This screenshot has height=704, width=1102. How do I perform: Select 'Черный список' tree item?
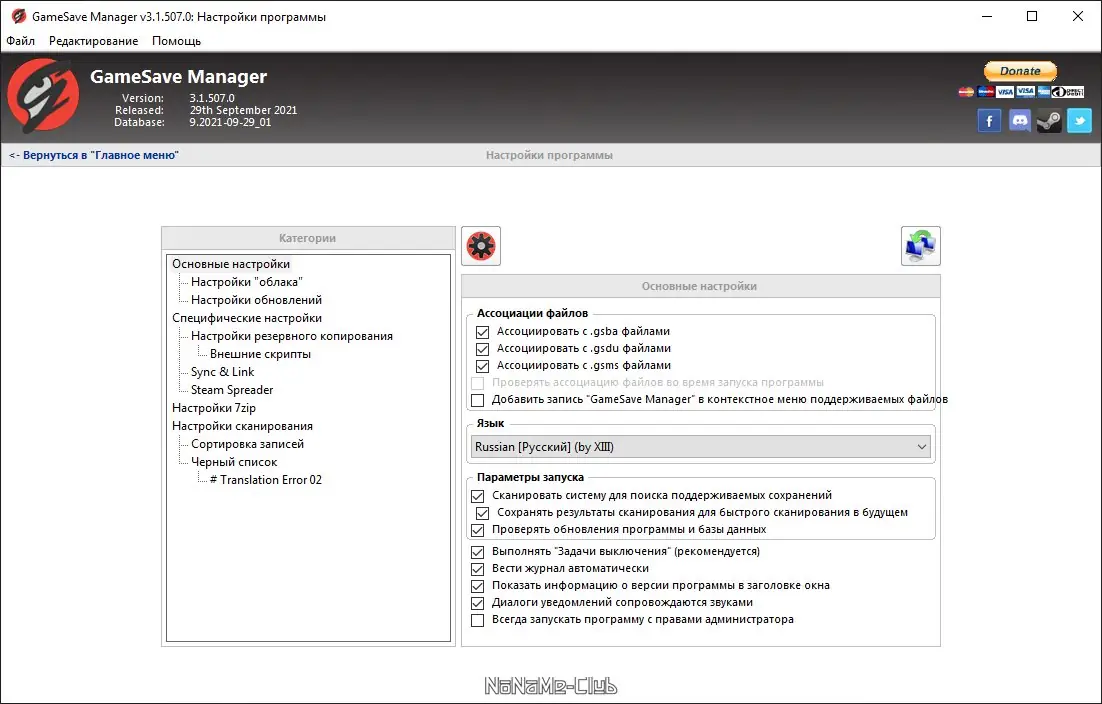[x=234, y=462]
